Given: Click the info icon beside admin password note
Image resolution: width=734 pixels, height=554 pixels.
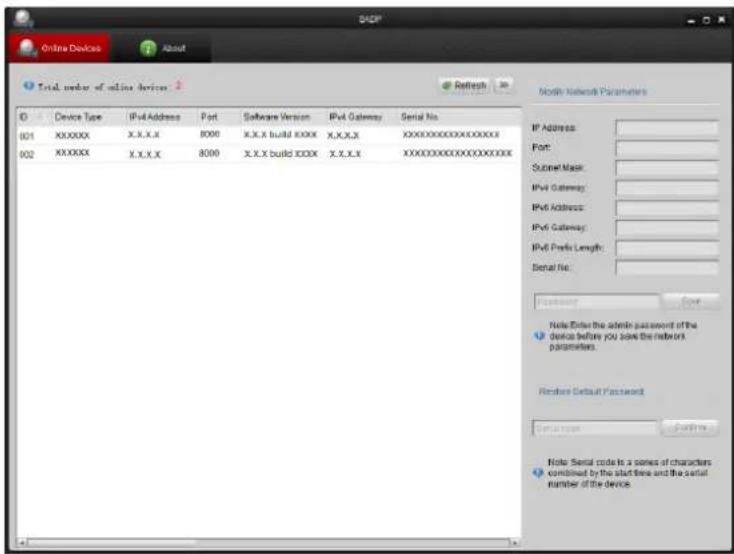Looking at the screenshot, I should (539, 336).
